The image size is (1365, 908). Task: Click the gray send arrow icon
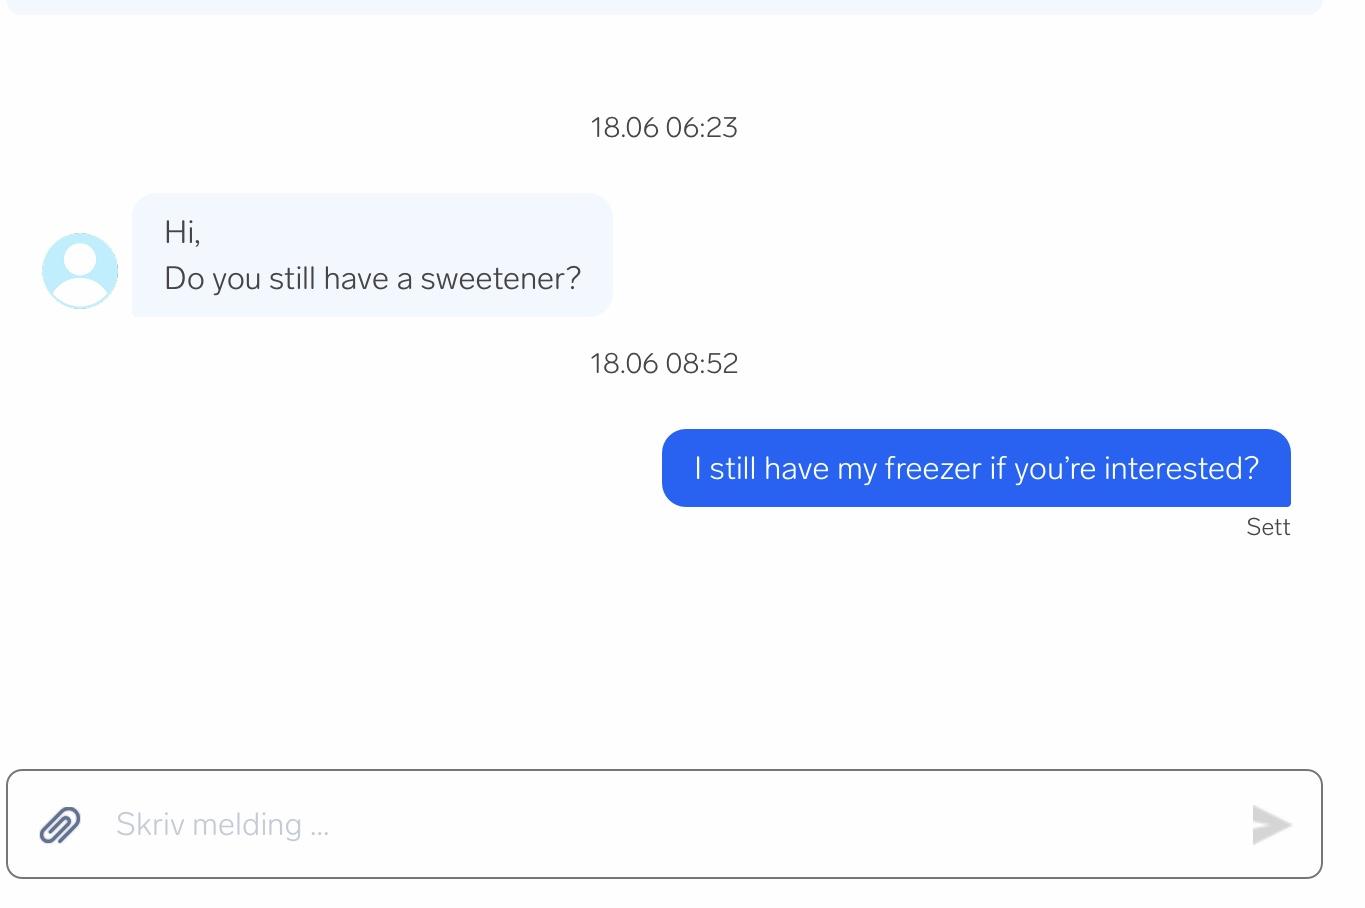pyautogui.click(x=1272, y=825)
